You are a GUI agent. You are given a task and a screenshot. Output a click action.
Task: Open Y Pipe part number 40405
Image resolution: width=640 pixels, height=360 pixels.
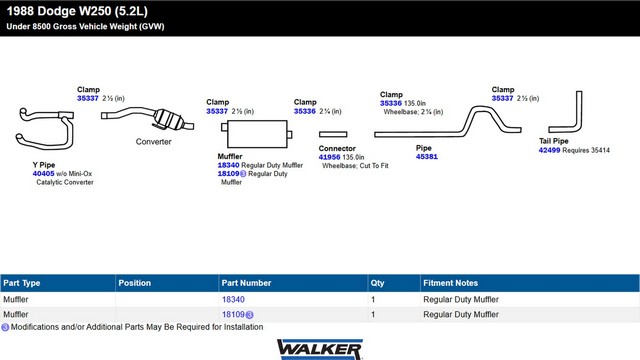(43, 173)
